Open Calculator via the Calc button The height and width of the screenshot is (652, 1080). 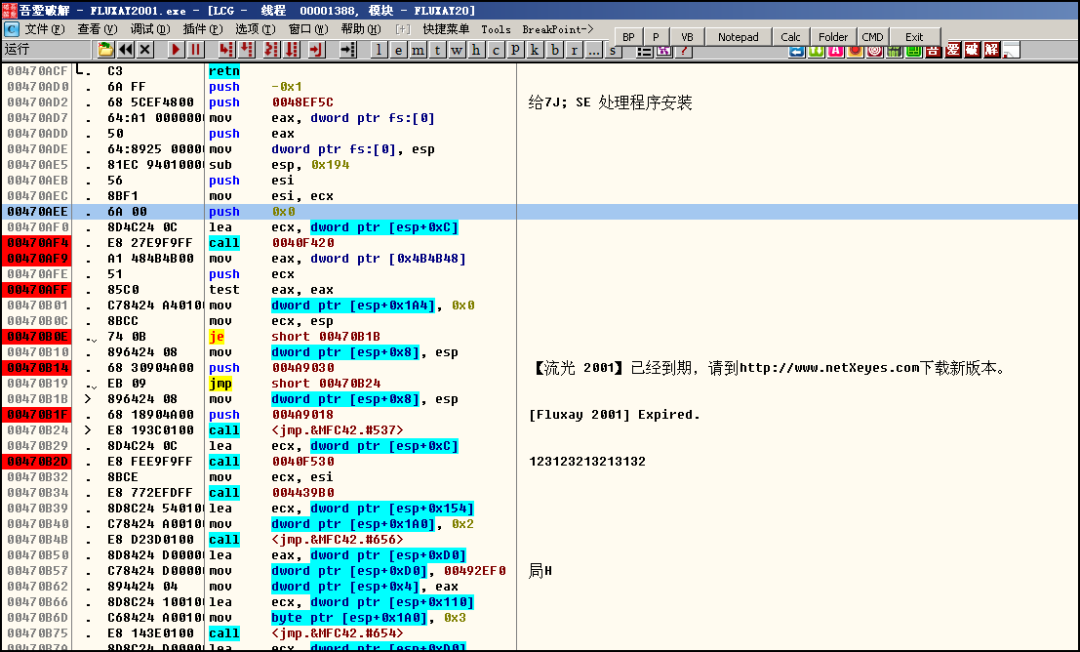pyautogui.click(x=790, y=37)
